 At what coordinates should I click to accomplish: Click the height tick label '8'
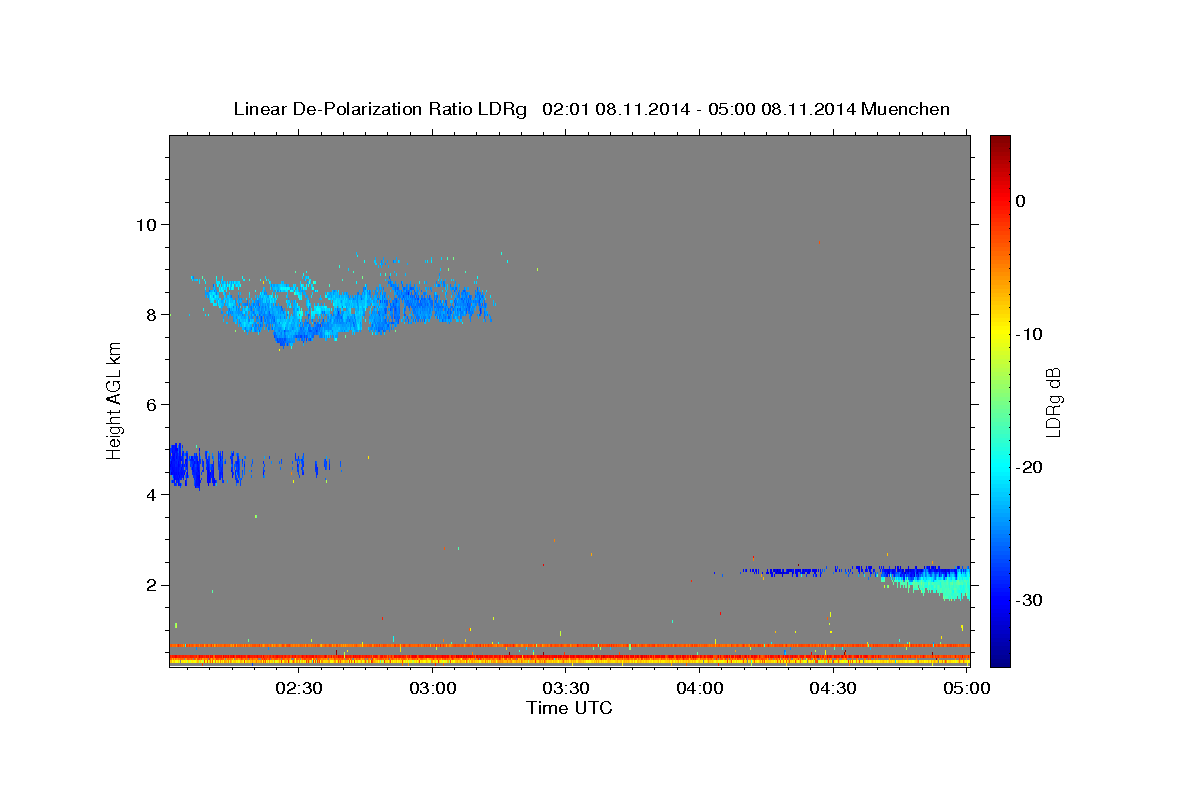pos(150,314)
